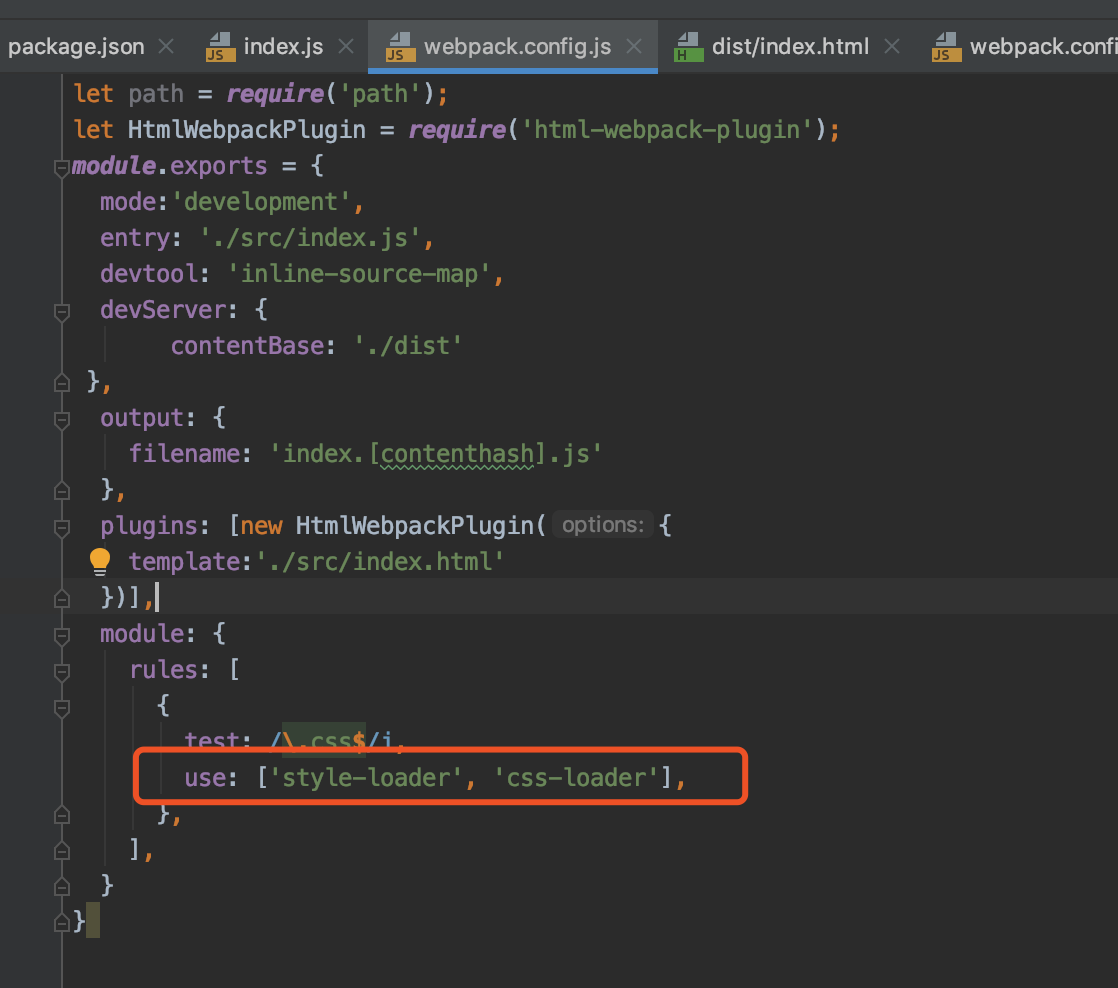Screen dimensions: 1118x988
Task: Click the yellow lightbulb quick-fix icon
Action: click(x=100, y=562)
